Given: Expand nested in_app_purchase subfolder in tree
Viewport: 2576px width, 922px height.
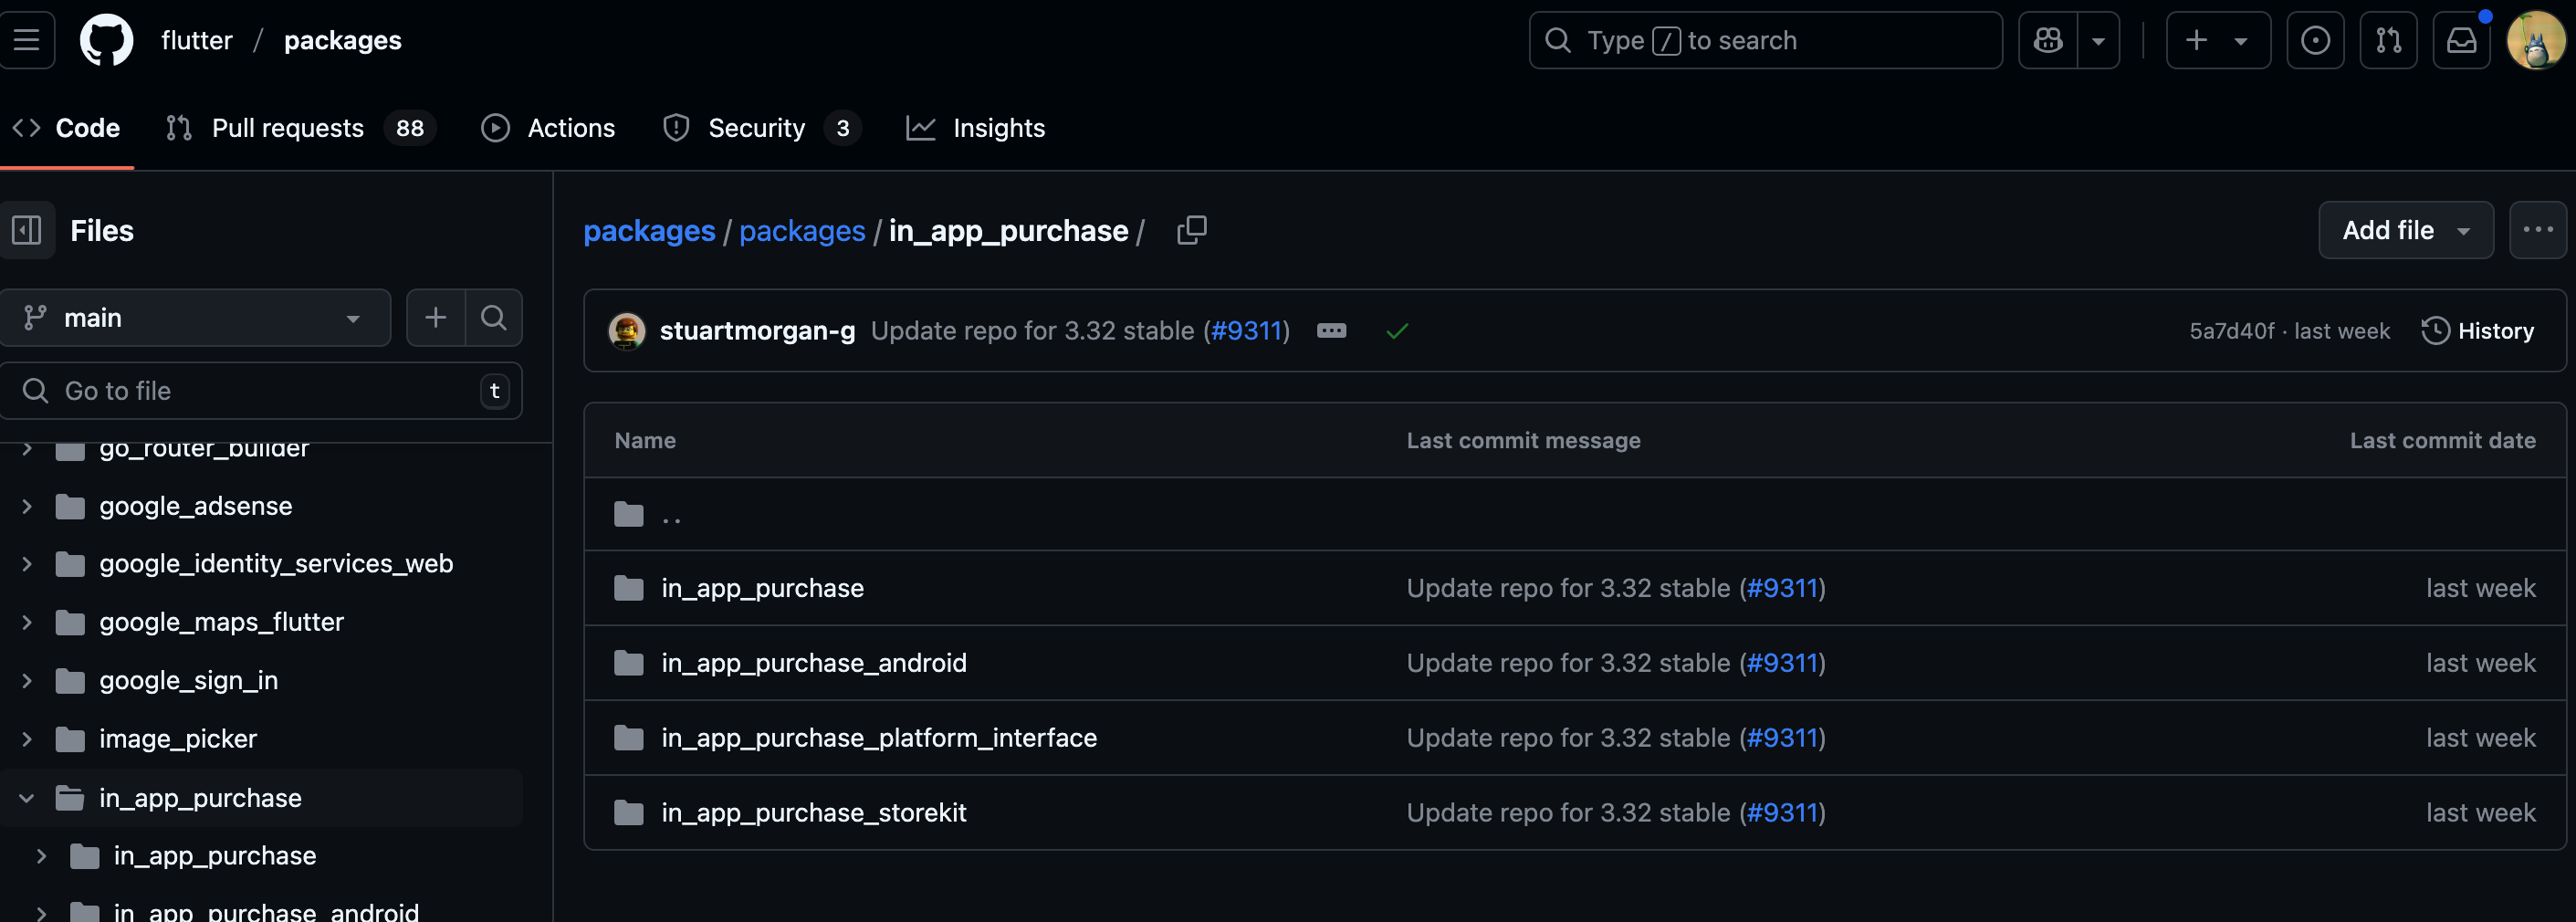Looking at the screenshot, I should point(41,856).
